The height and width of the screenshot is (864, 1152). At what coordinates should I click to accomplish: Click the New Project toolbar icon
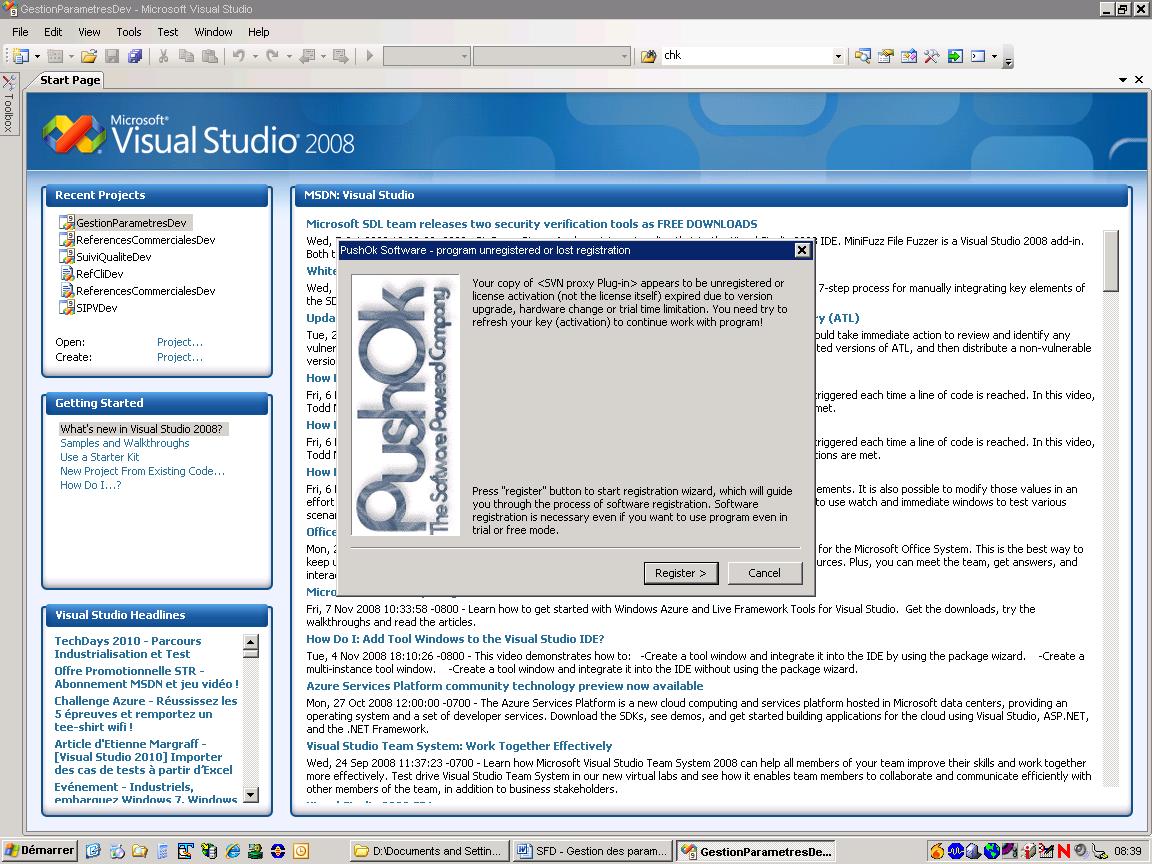20,56
